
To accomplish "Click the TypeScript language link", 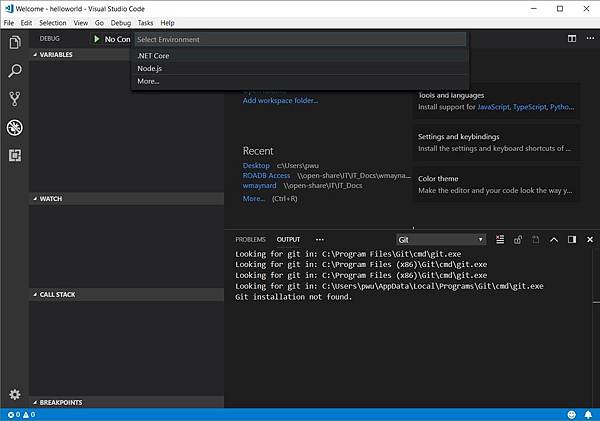I will click(530, 107).
